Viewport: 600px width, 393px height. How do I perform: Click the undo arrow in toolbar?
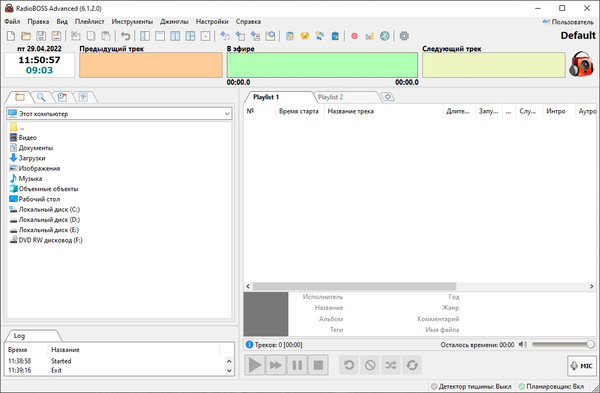point(126,36)
